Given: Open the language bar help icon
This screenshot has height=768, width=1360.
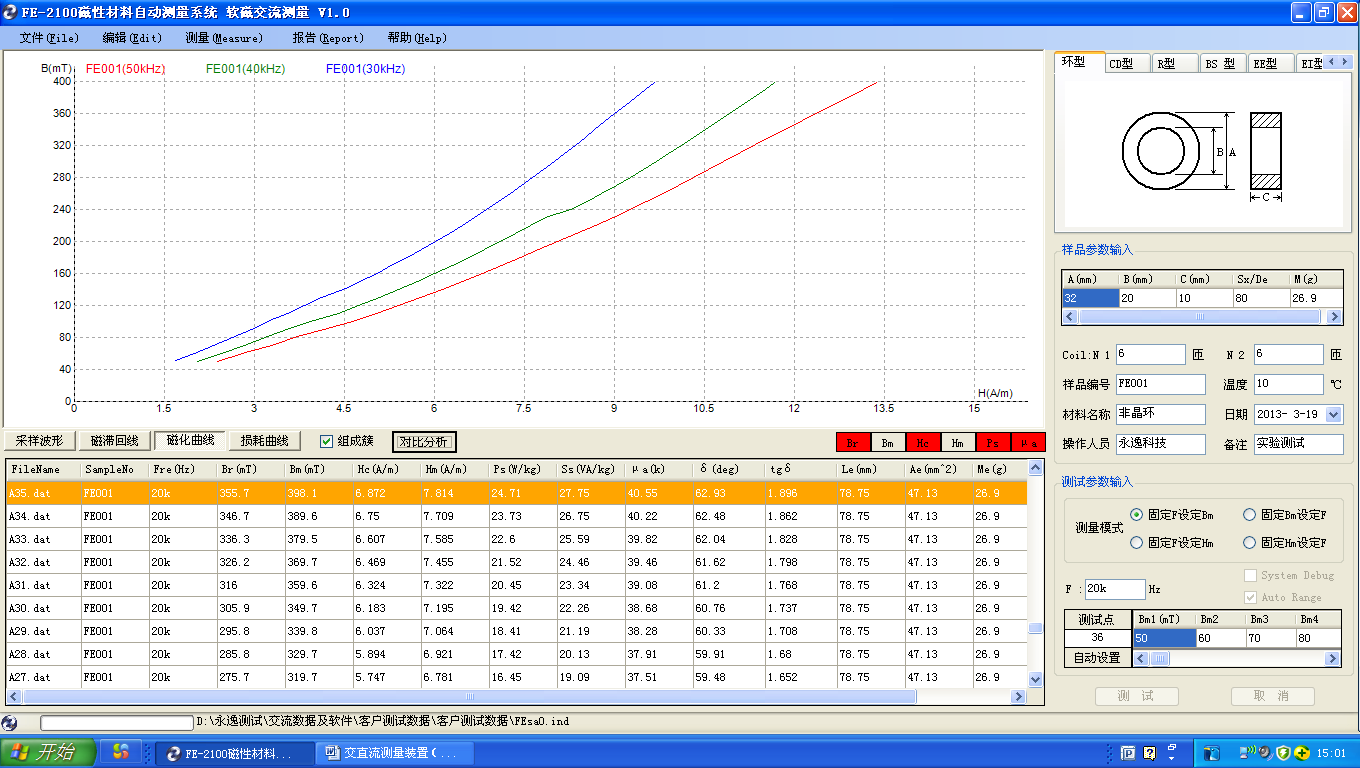Looking at the screenshot, I should point(1149,753).
